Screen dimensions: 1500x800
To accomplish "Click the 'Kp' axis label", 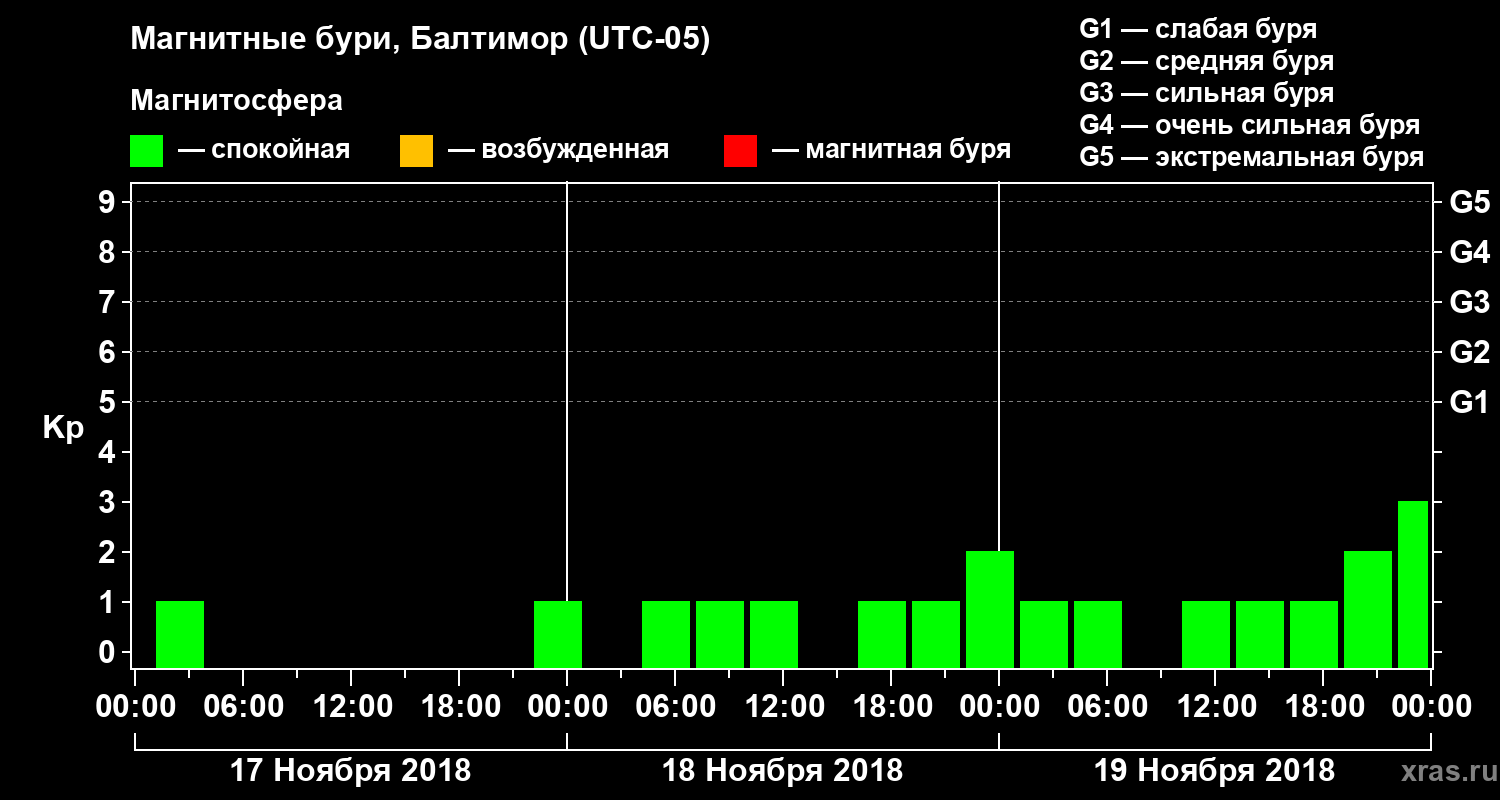I will [63, 428].
